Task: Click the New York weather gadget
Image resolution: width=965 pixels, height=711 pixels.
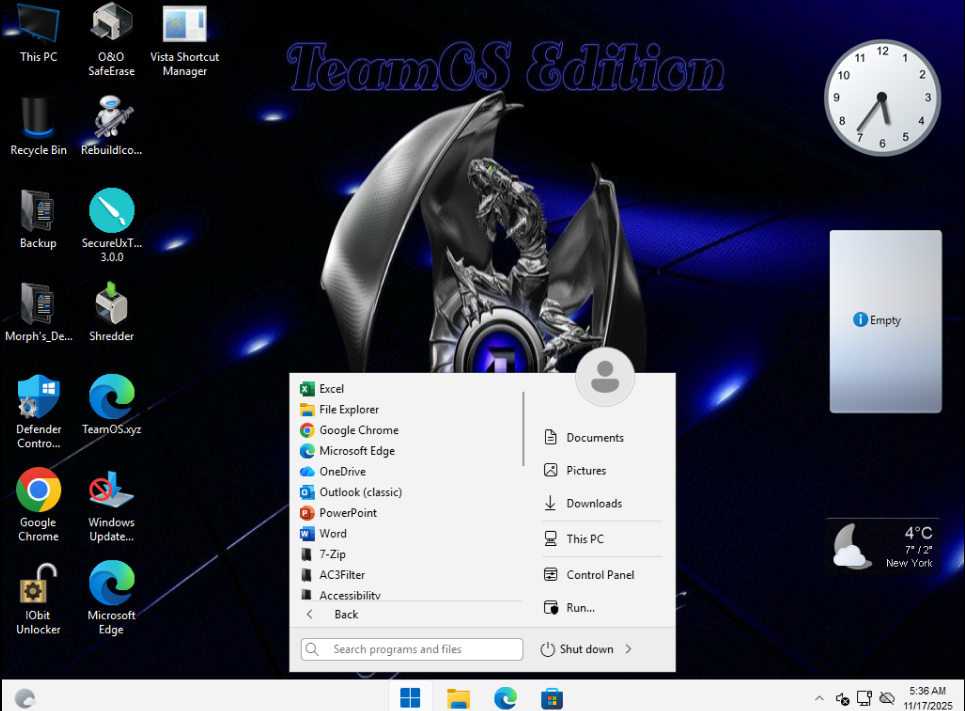Action: pyautogui.click(x=882, y=545)
